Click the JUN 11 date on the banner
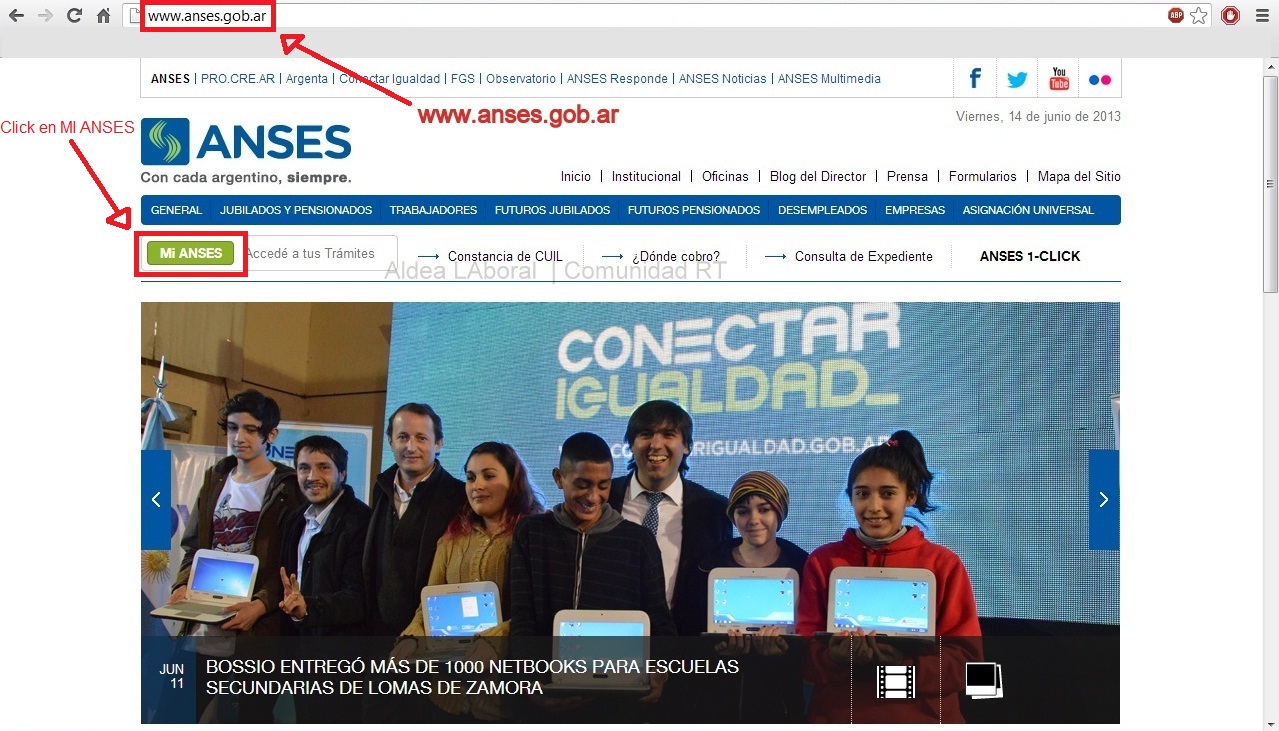This screenshot has width=1279, height=731. point(171,677)
